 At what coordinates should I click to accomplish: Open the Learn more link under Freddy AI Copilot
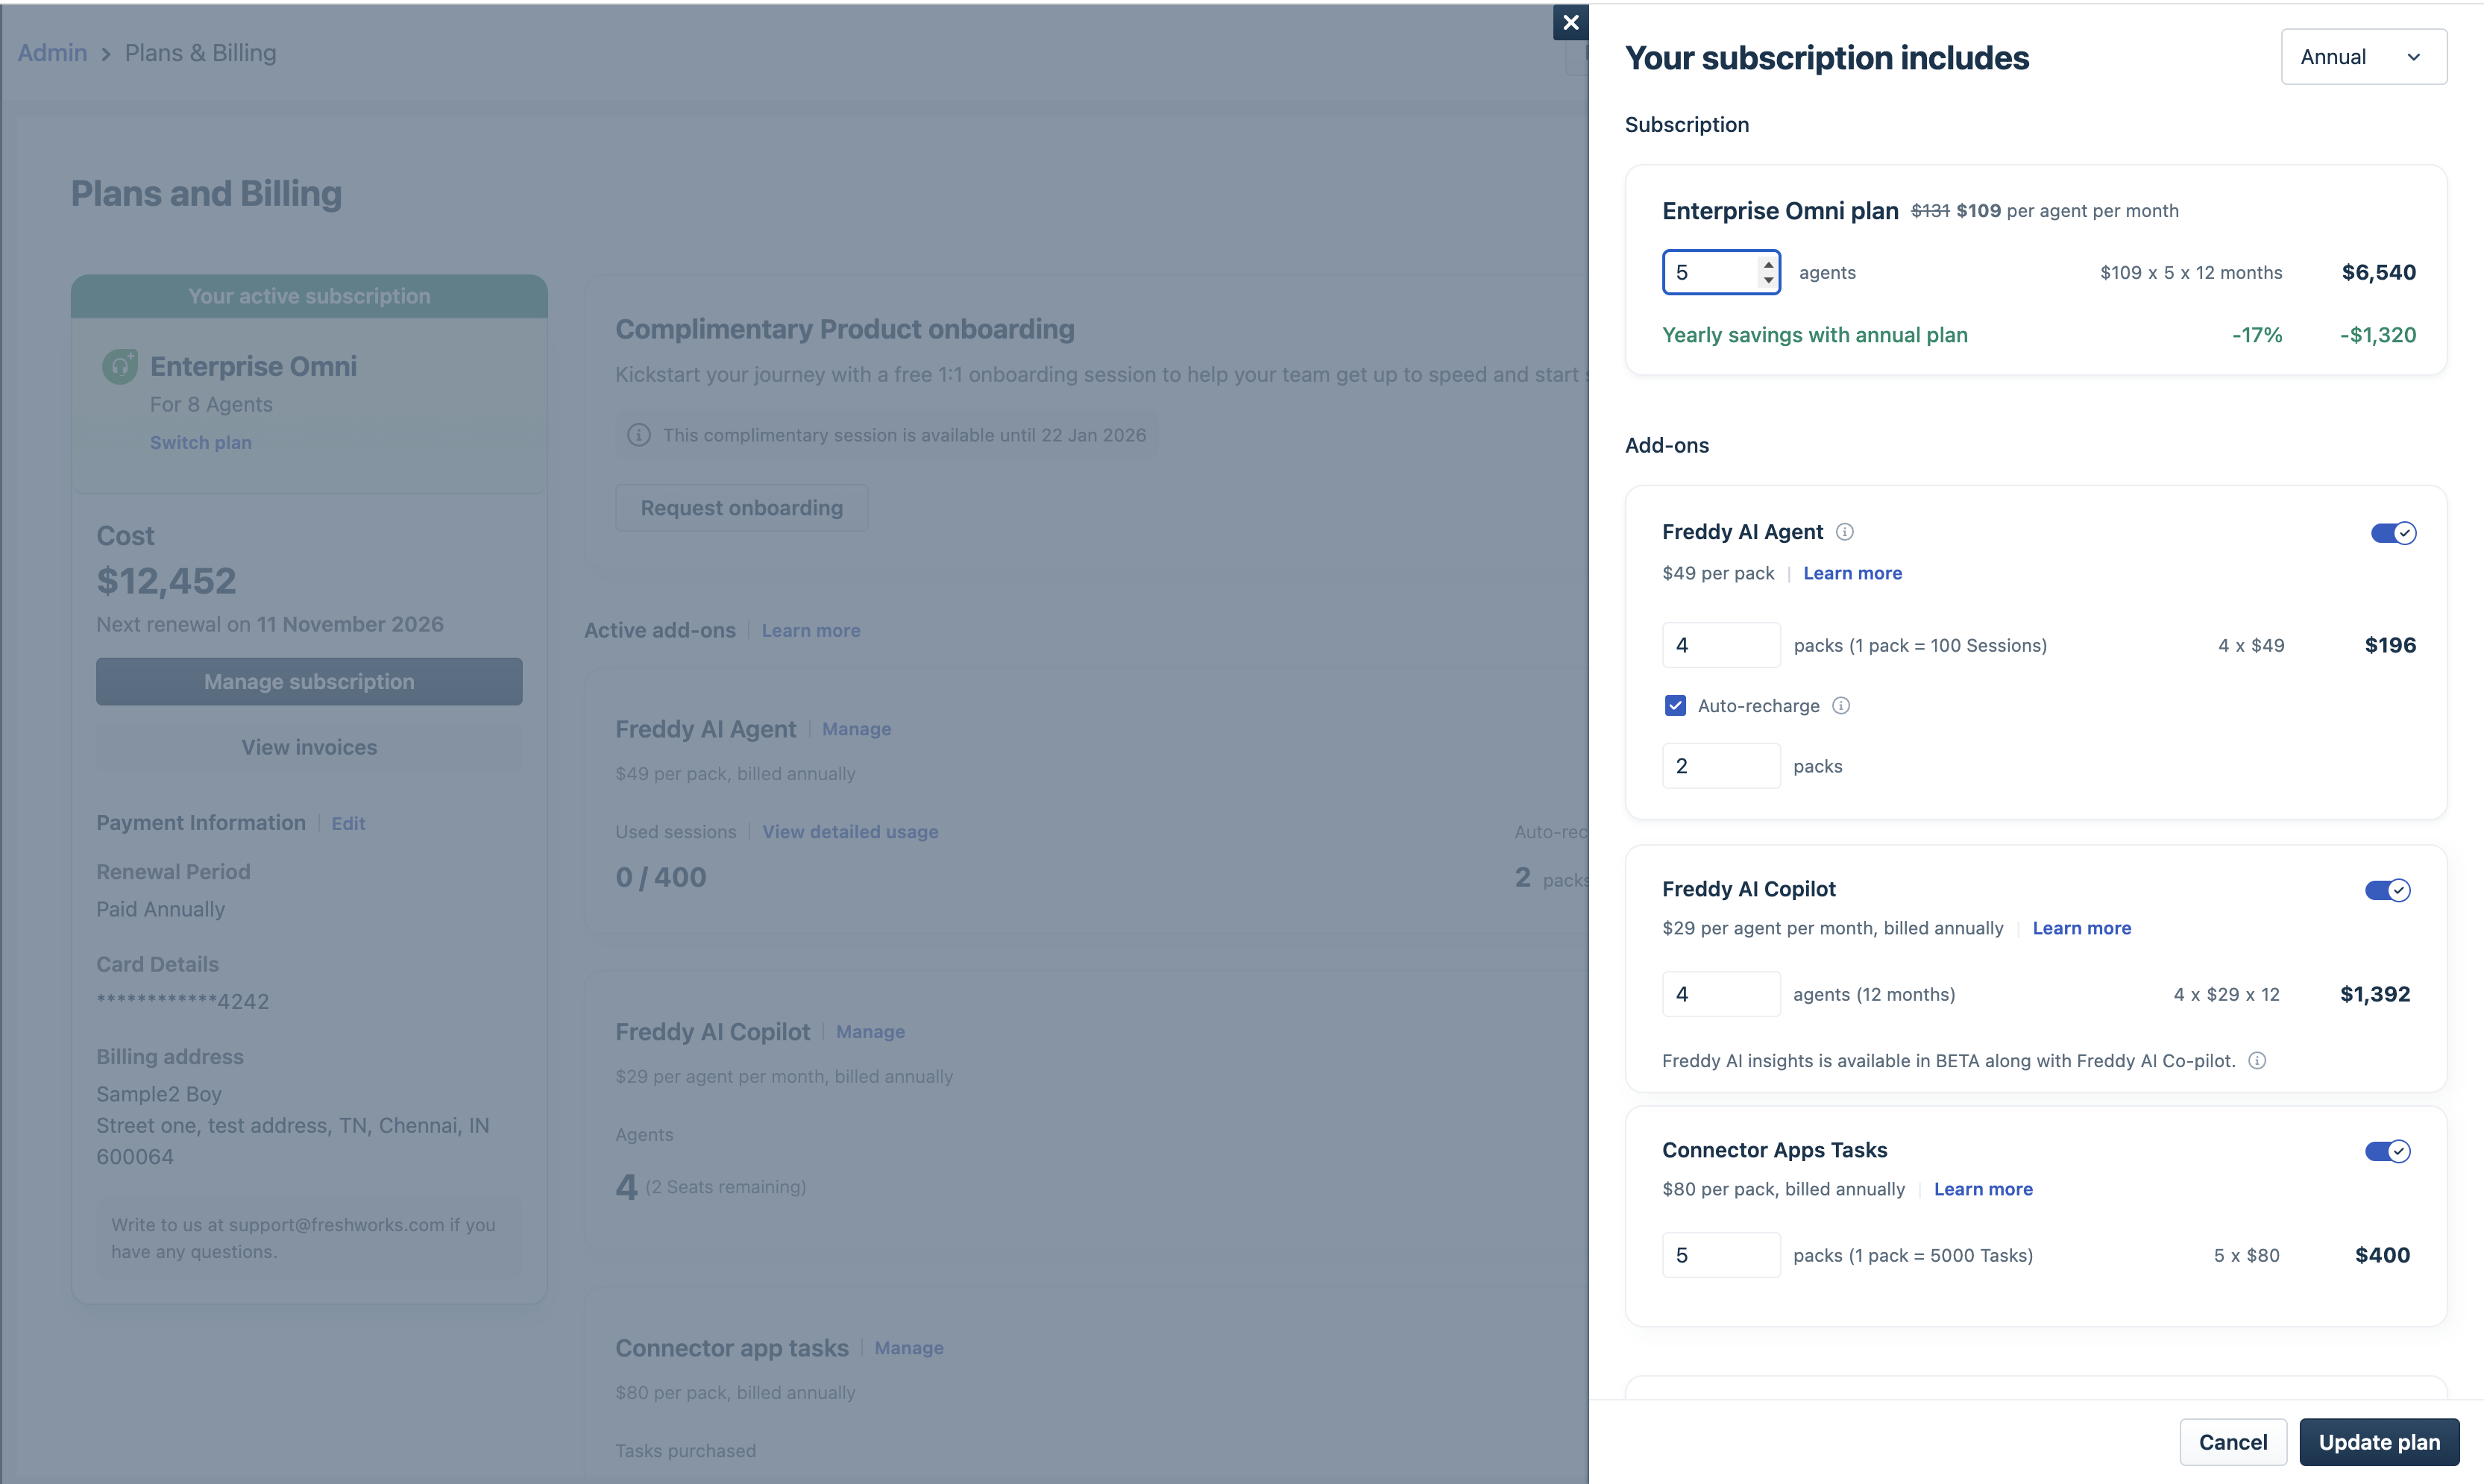(x=2081, y=928)
